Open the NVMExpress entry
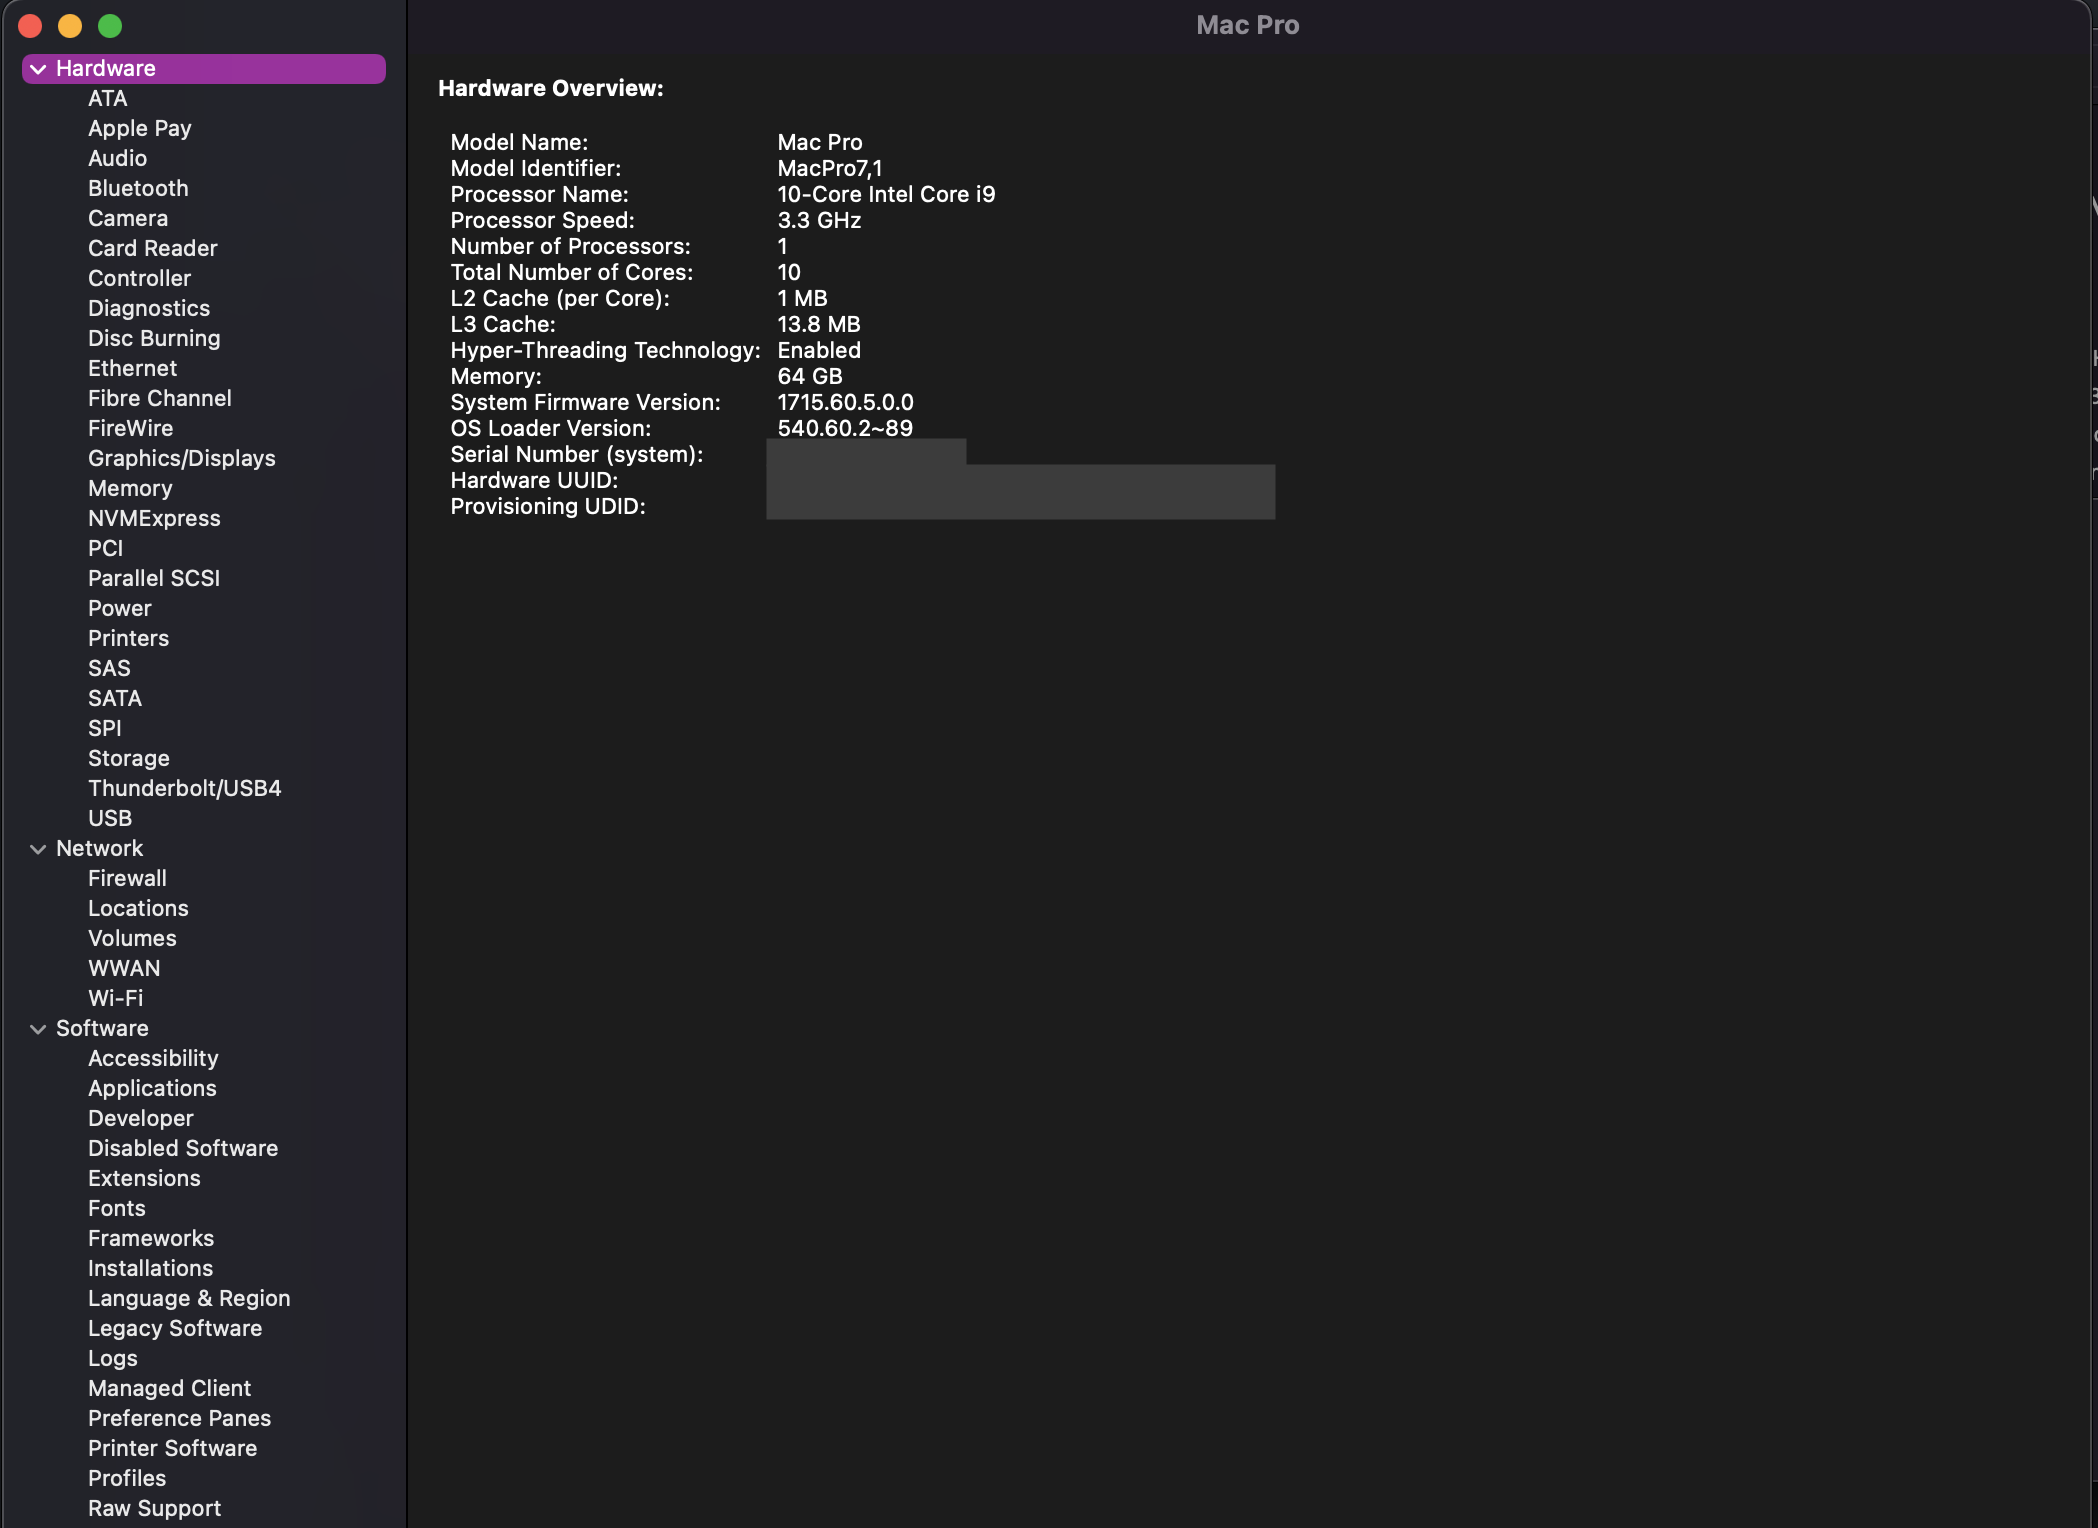The image size is (2098, 1528). tap(154, 518)
